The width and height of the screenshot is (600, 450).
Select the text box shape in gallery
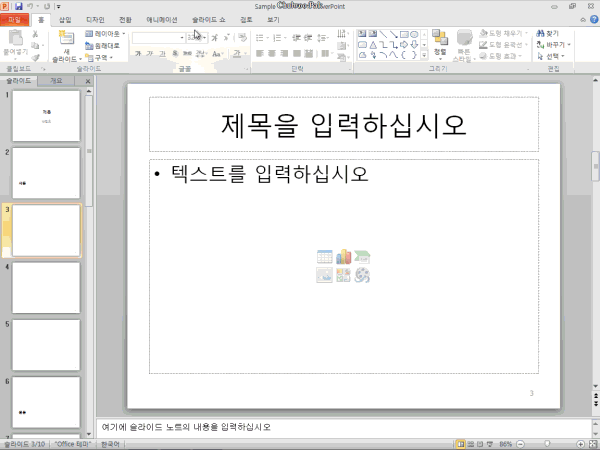coord(362,34)
